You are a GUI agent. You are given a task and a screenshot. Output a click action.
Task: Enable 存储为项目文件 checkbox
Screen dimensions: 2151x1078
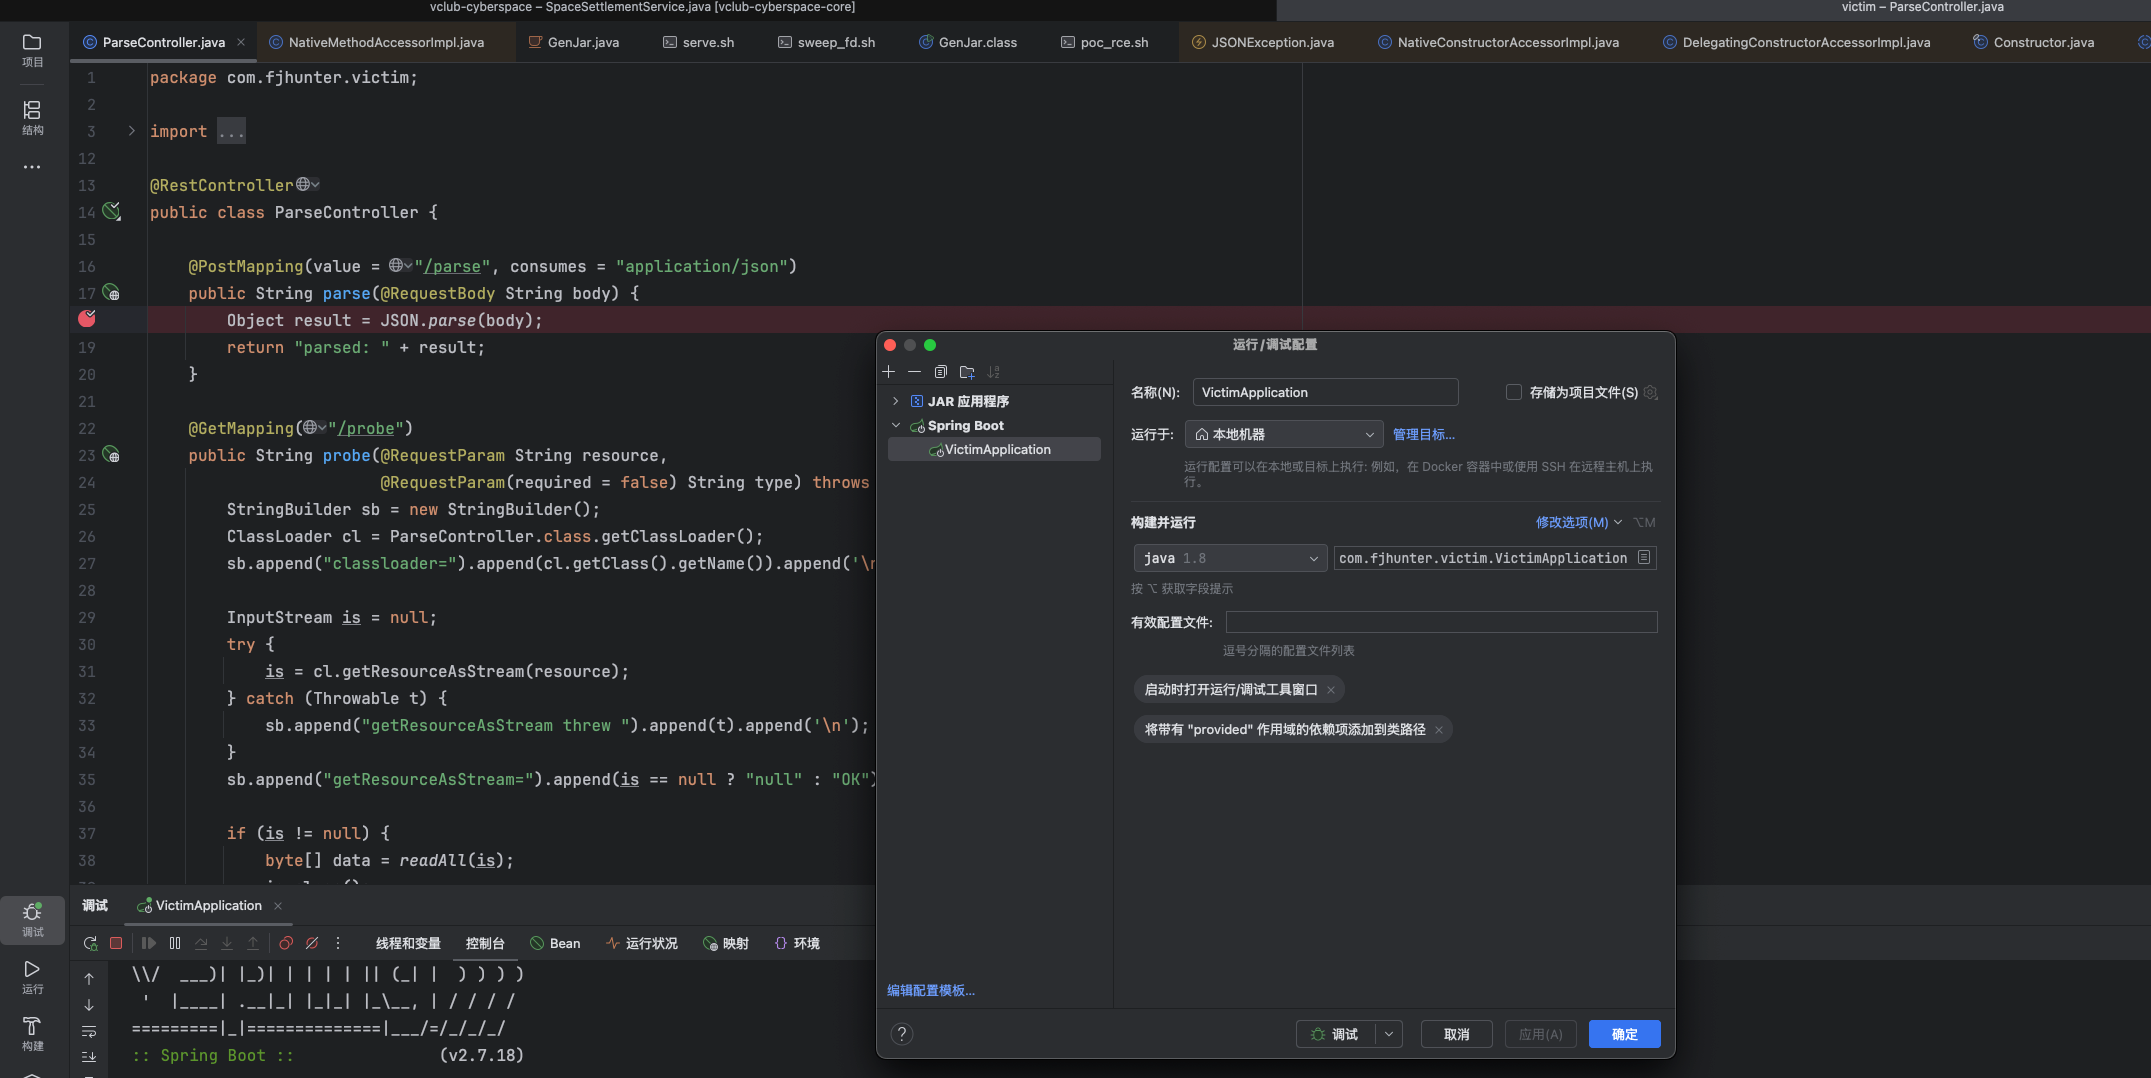tap(1514, 392)
